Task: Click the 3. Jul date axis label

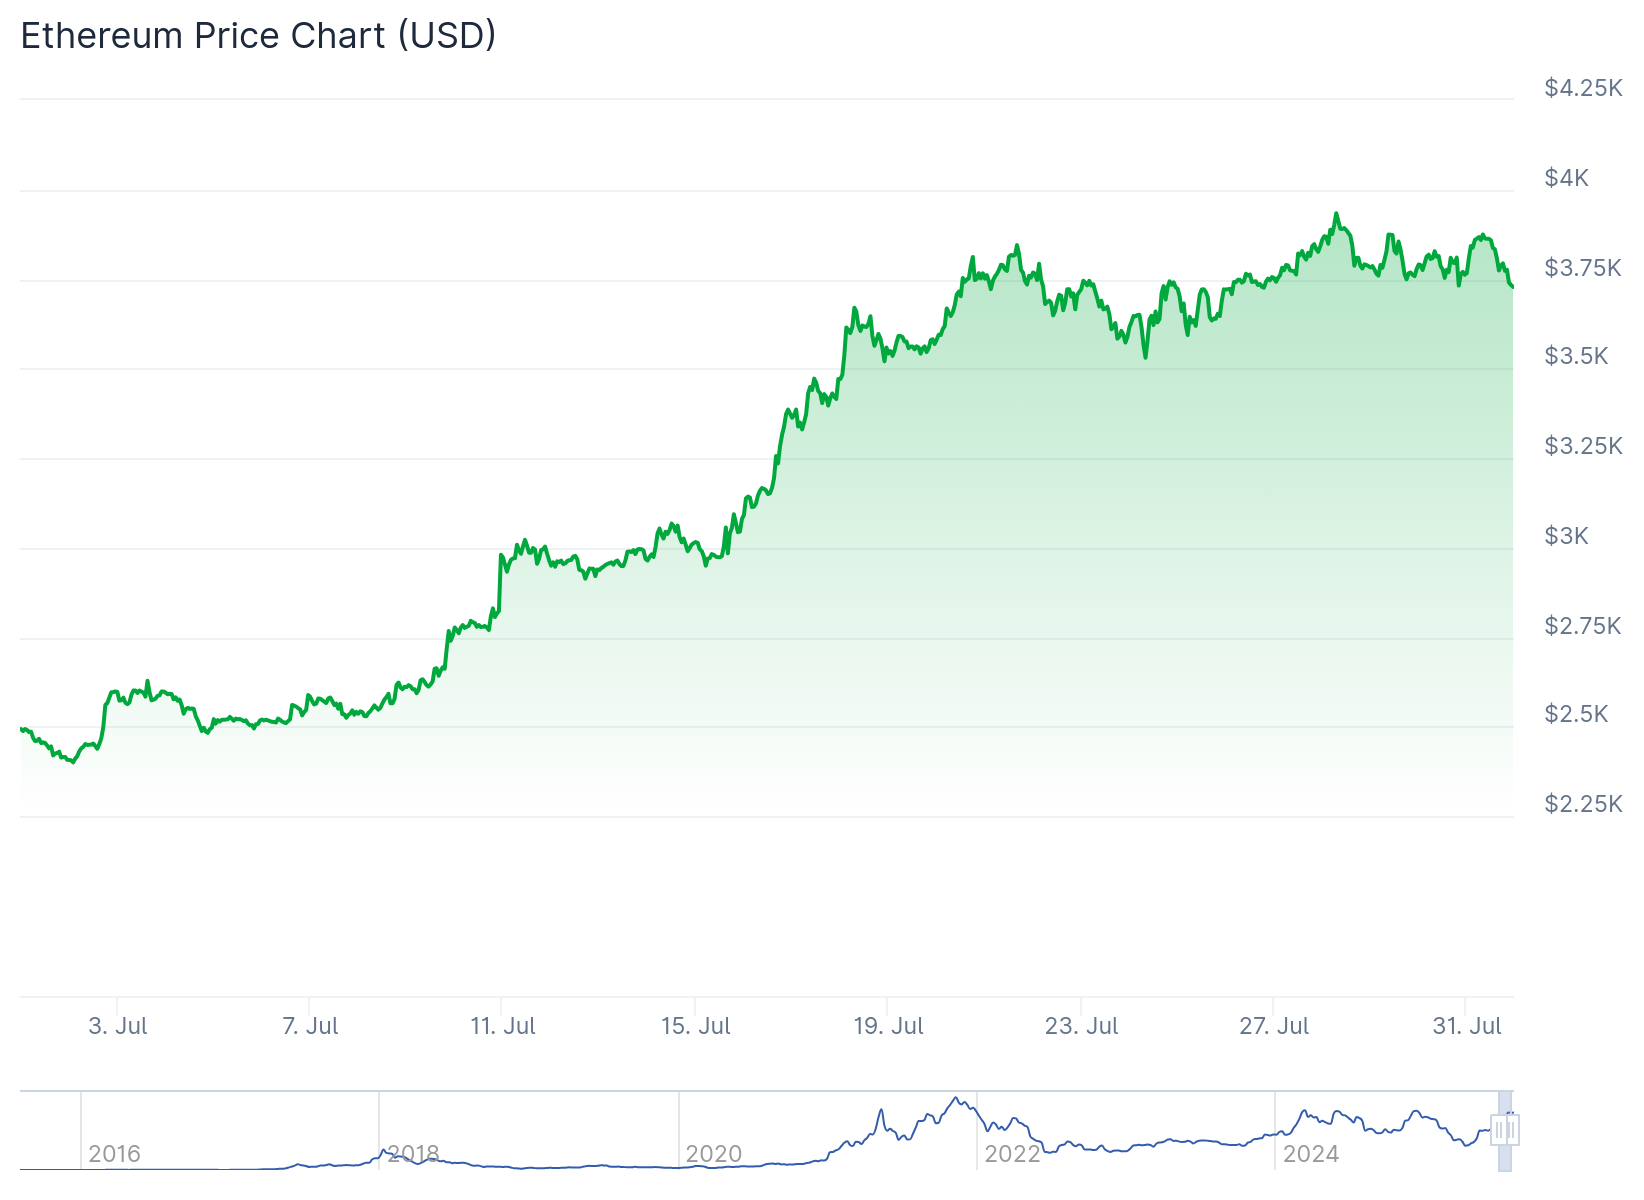Action: click(x=118, y=1026)
